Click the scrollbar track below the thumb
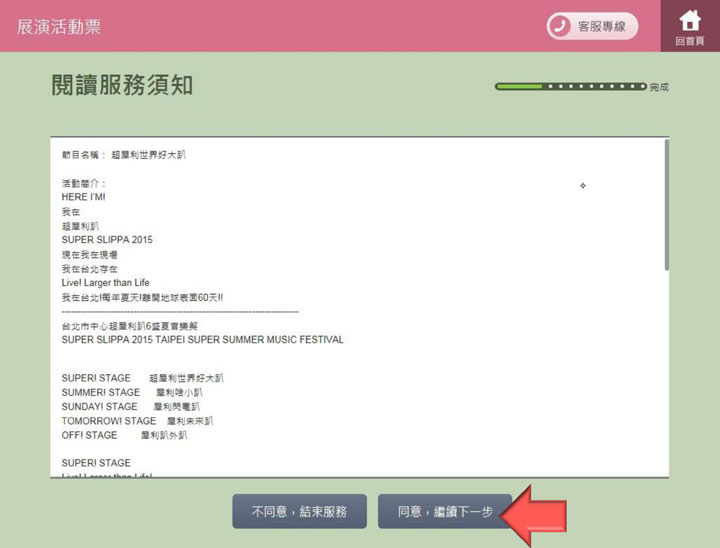Image resolution: width=720 pixels, height=548 pixels. click(667, 380)
